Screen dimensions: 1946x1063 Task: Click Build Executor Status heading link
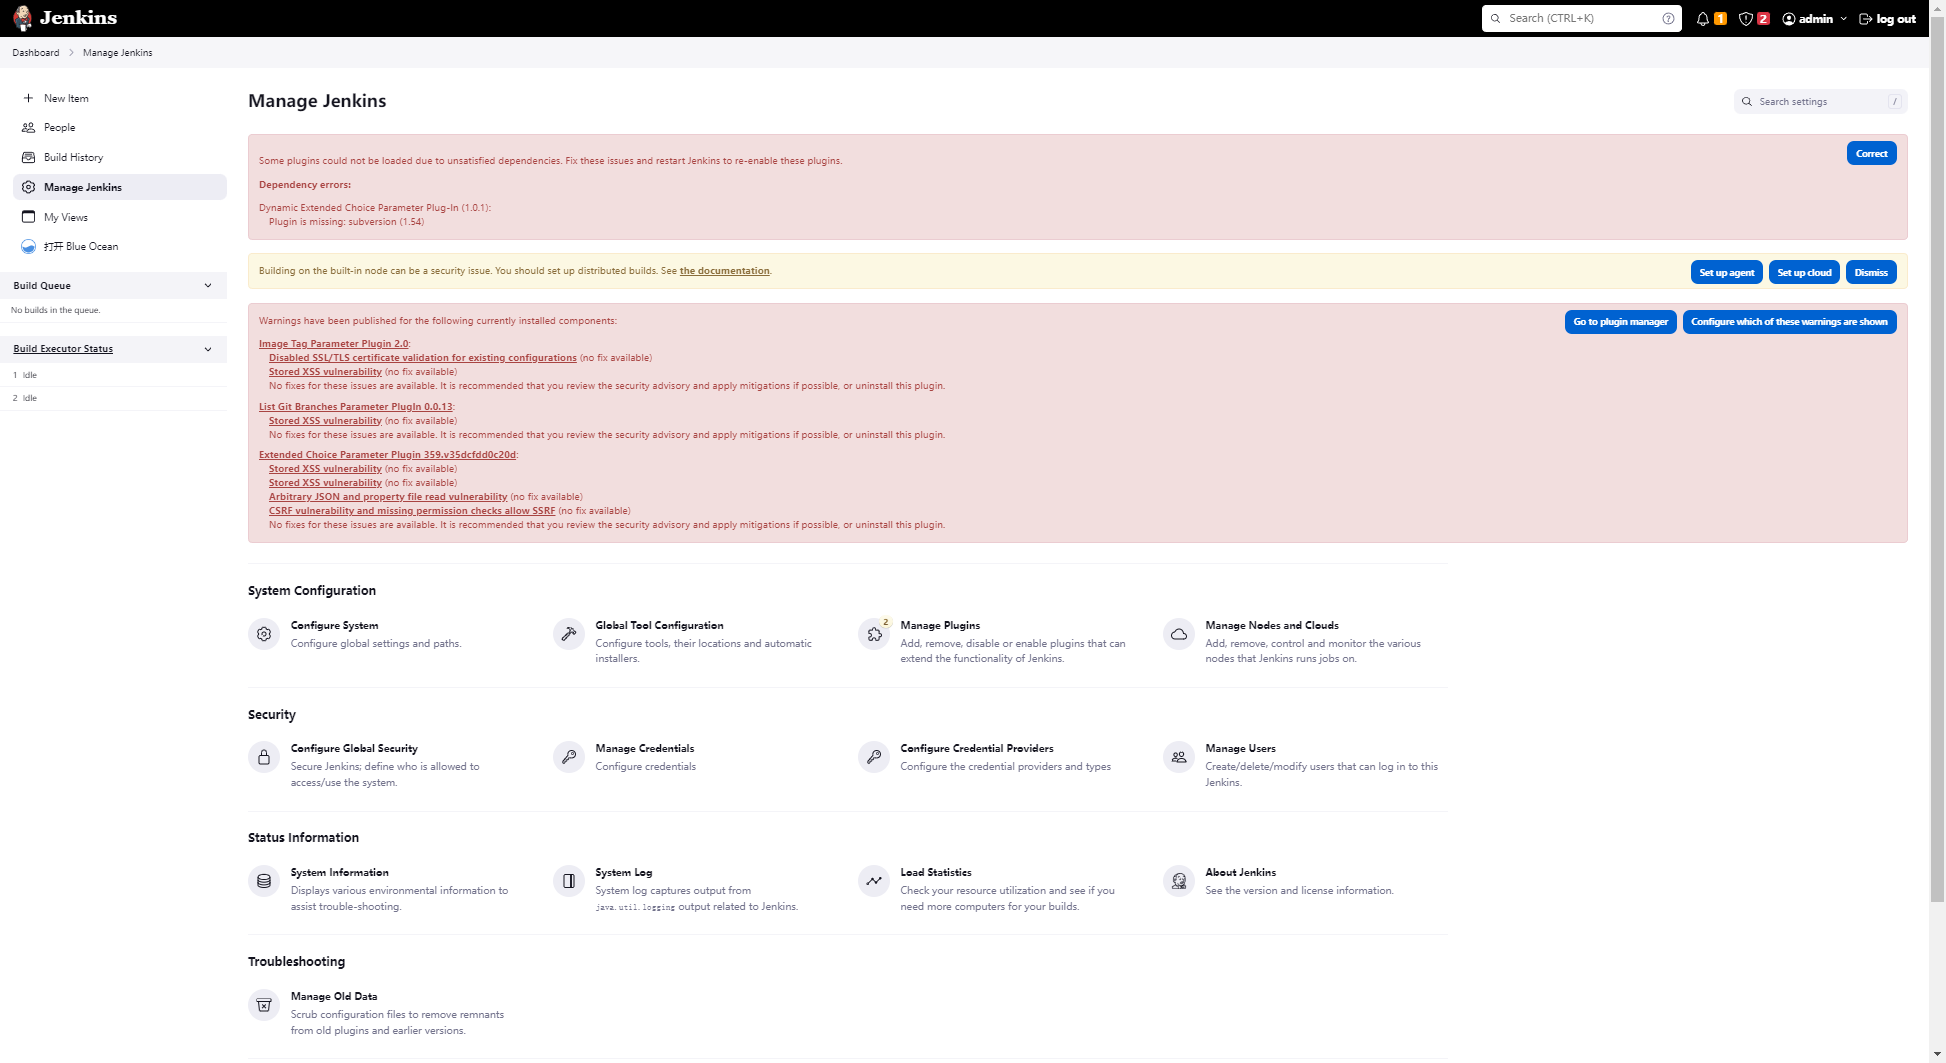click(63, 349)
